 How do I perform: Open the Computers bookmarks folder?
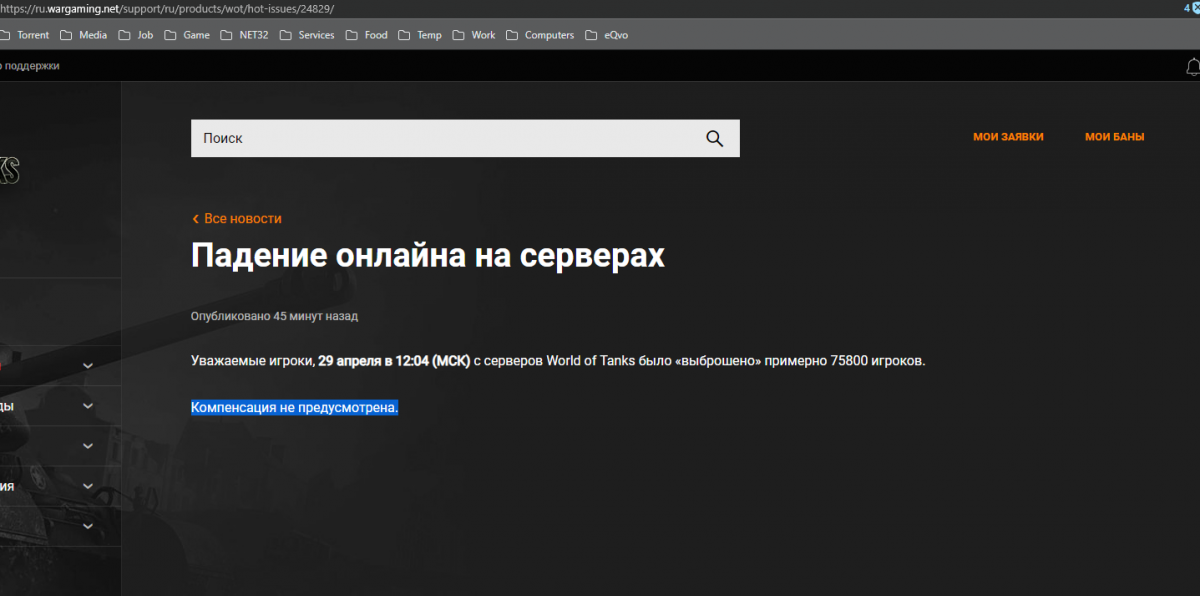point(540,35)
